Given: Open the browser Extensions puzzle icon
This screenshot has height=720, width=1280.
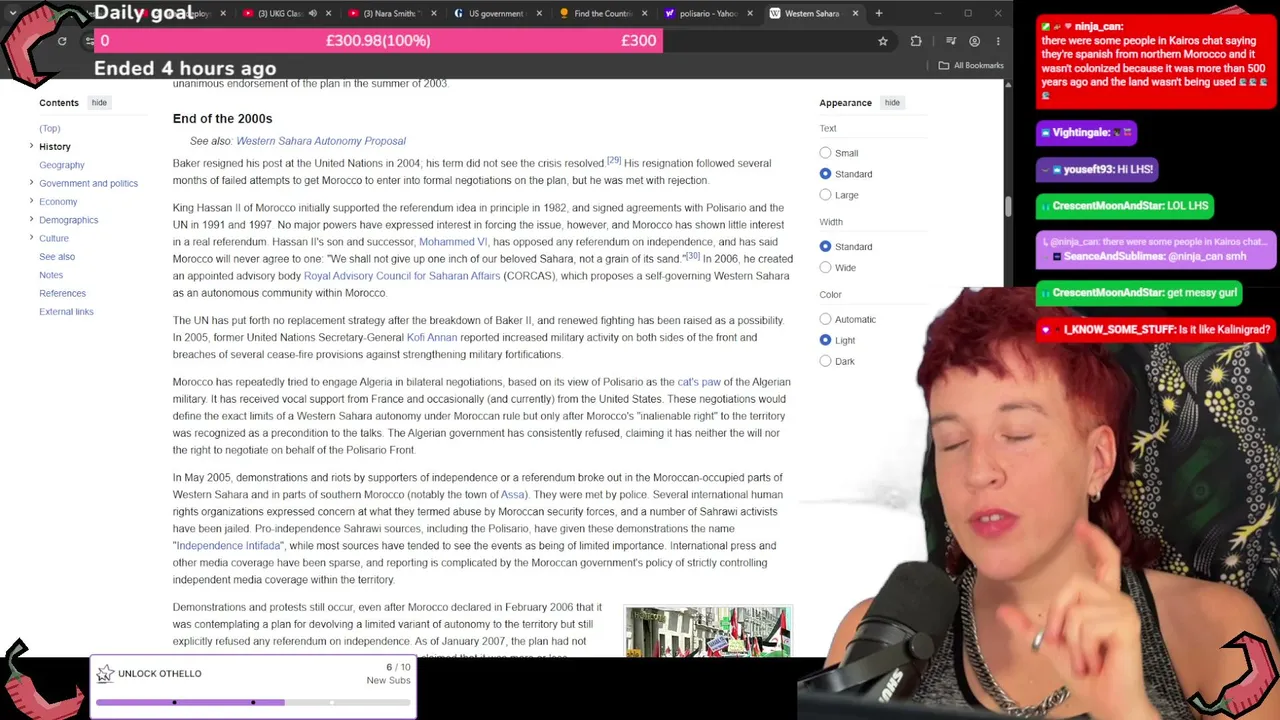Looking at the screenshot, I should coord(916,41).
